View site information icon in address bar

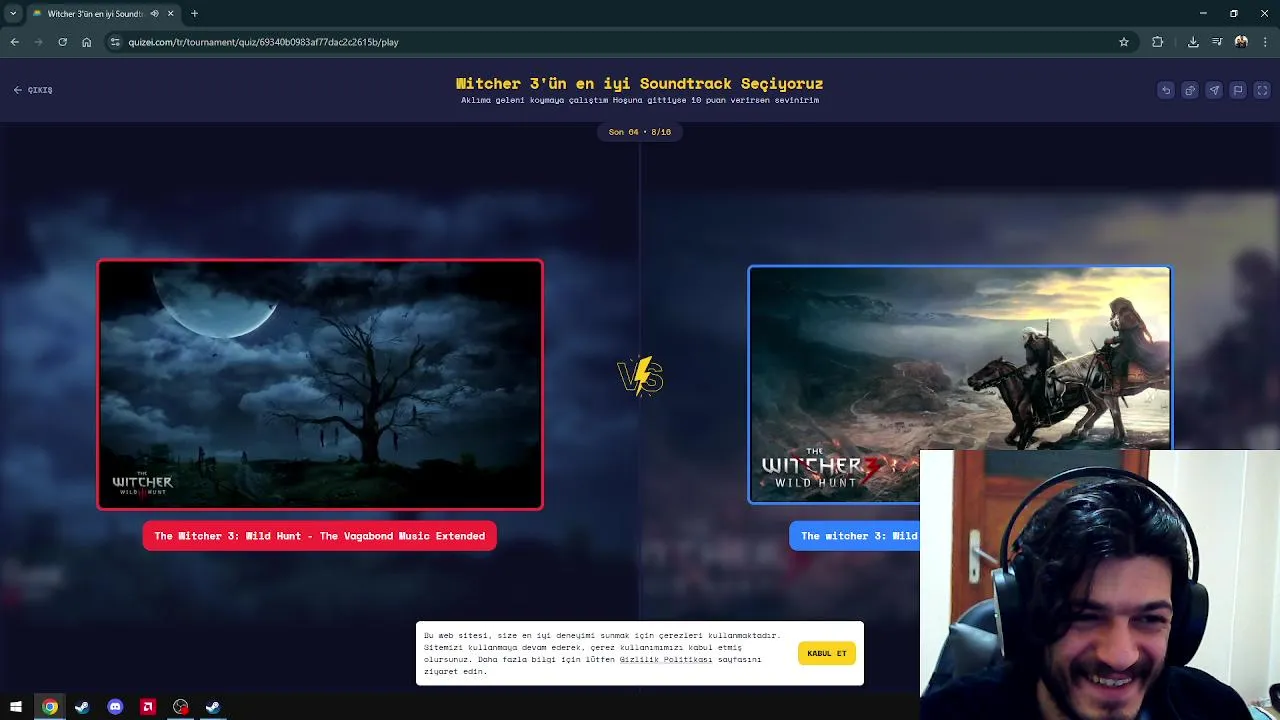(115, 42)
